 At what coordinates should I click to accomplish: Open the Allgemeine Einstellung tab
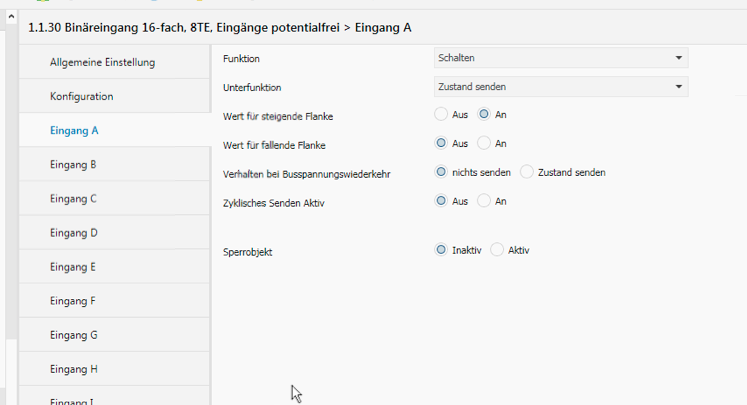click(102, 62)
